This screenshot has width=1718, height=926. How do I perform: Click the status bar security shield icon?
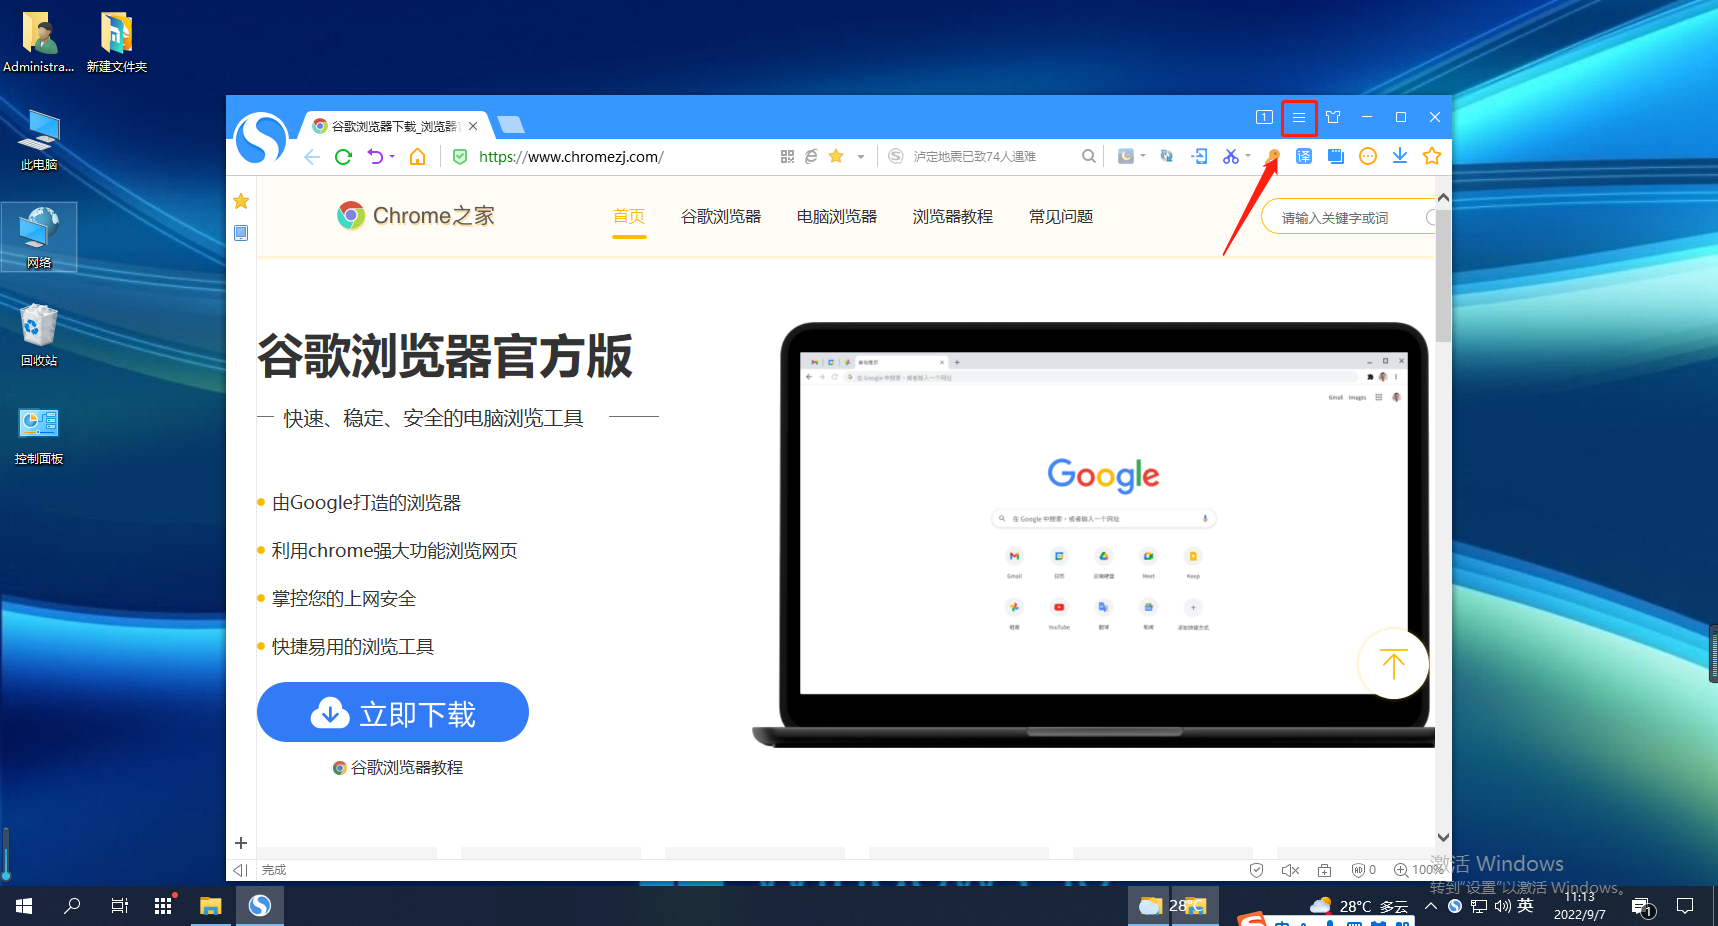[x=1257, y=870]
